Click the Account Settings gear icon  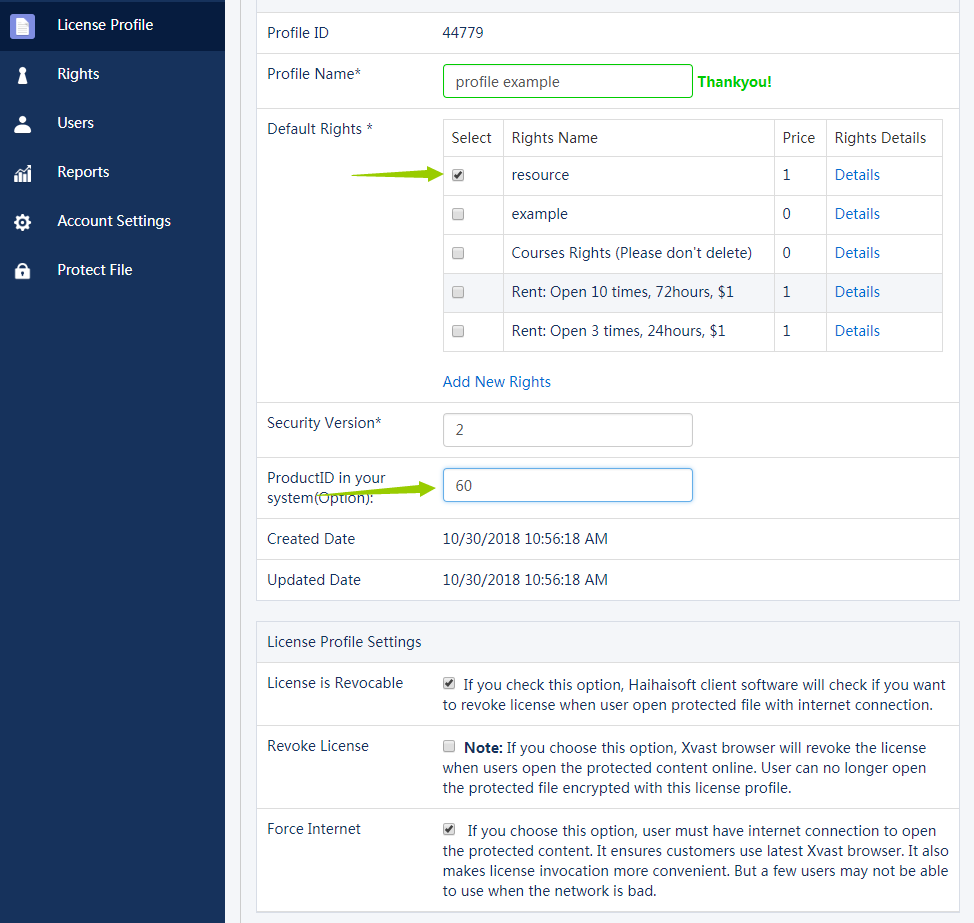pyautogui.click(x=22, y=222)
